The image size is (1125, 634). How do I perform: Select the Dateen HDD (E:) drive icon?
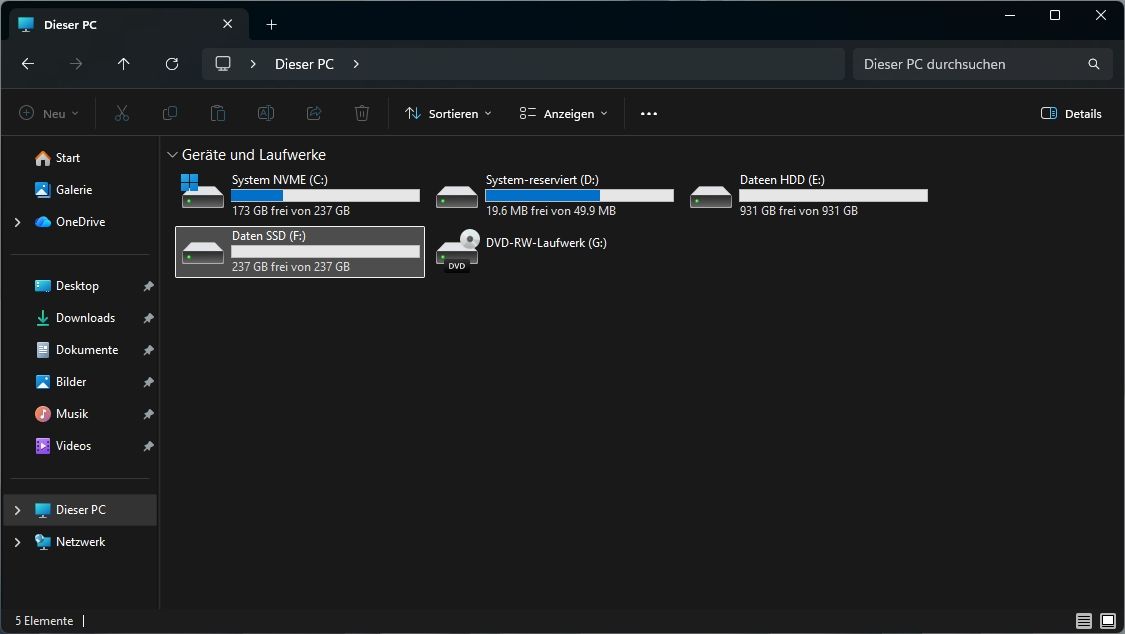tap(710, 196)
